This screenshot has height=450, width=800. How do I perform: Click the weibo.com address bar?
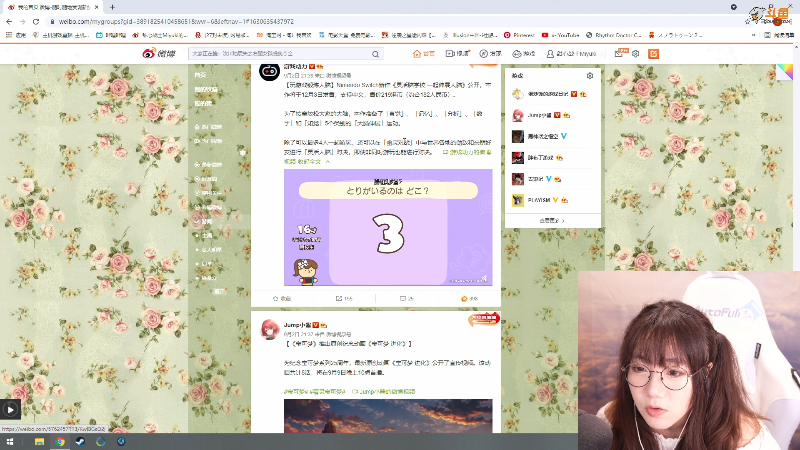(x=176, y=21)
